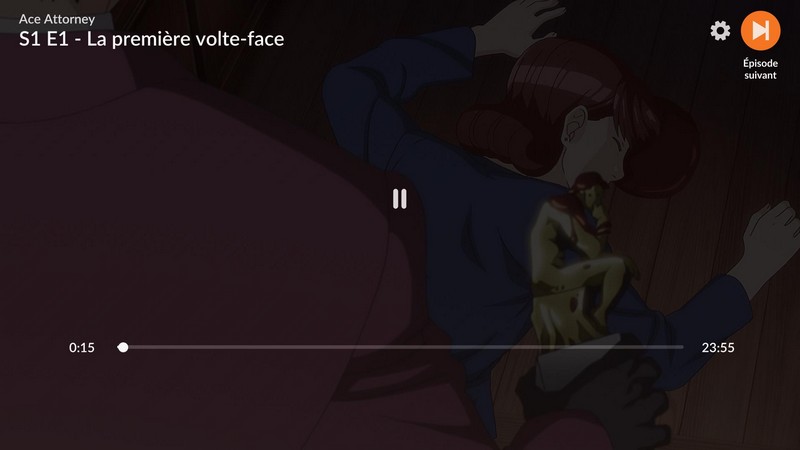Seek to the middle of the progress bar

(401, 347)
